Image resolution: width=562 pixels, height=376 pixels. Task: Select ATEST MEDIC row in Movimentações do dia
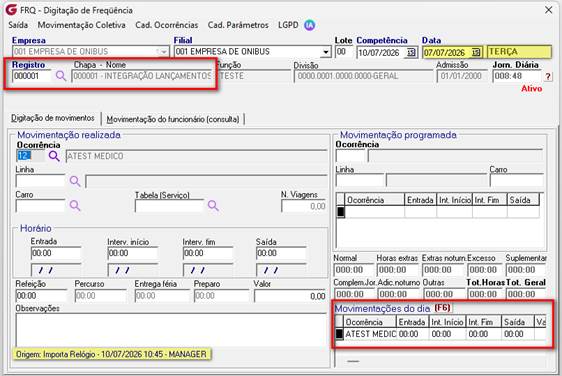[x=440, y=334]
